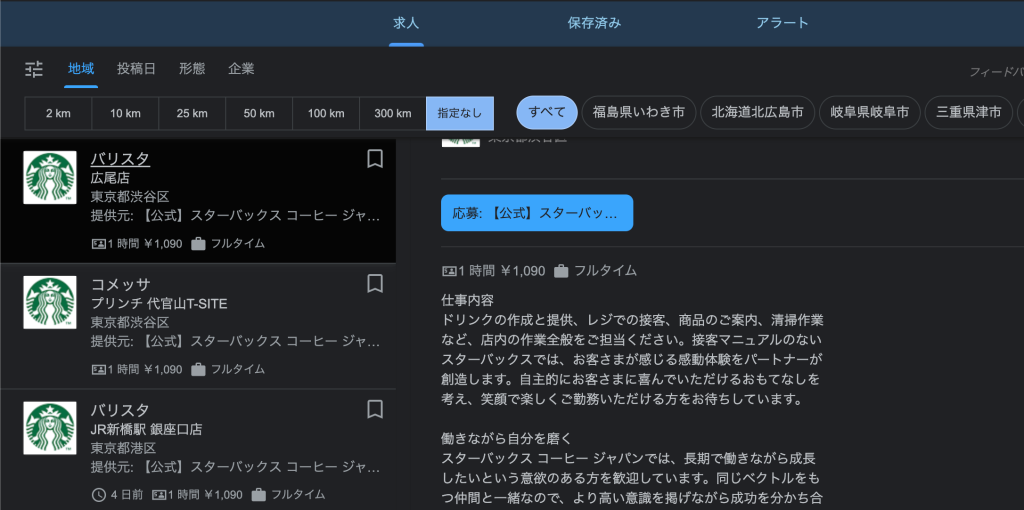Open the バリスタ JR新橋駅 銀座口店 listing title
This screenshot has width=1024, height=510.
pyautogui.click(x=120, y=410)
